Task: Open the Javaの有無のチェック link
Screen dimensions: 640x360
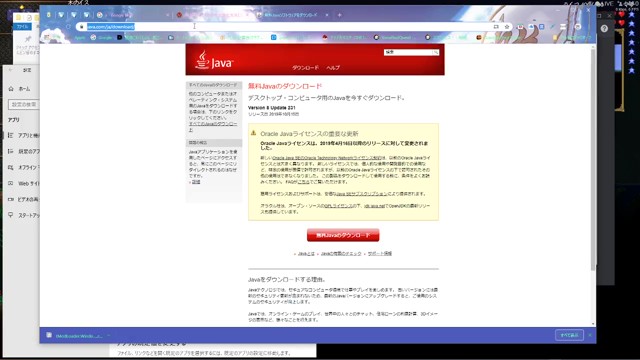Action: click(341, 253)
